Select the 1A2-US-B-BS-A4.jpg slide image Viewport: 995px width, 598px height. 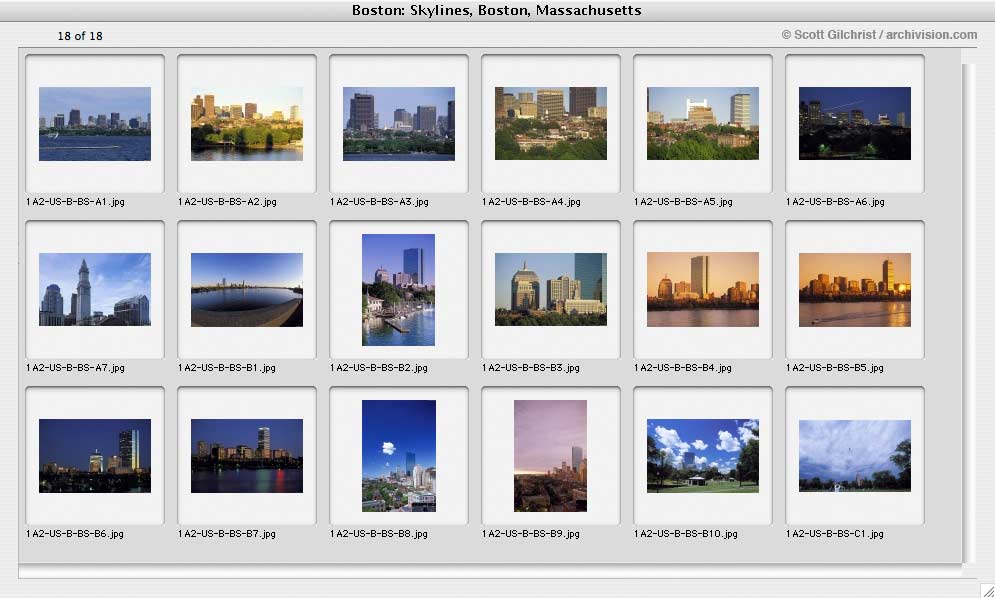551,123
